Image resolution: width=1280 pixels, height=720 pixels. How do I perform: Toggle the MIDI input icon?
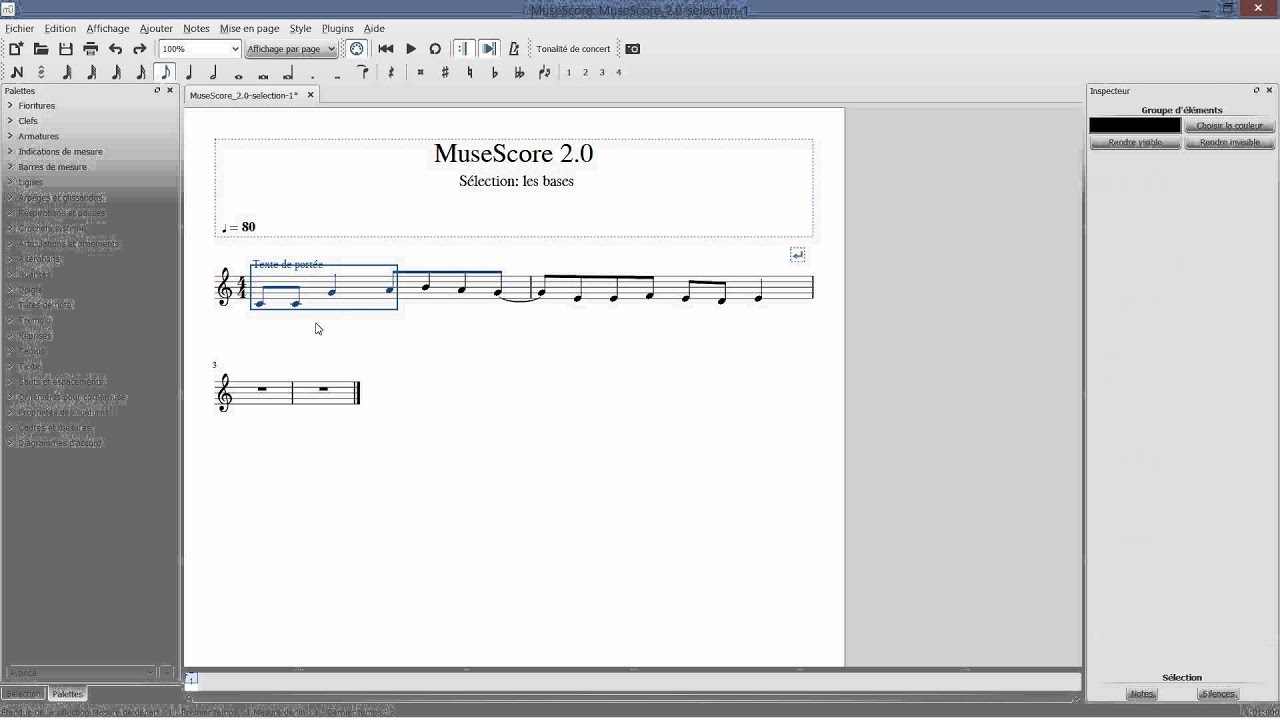click(357, 49)
